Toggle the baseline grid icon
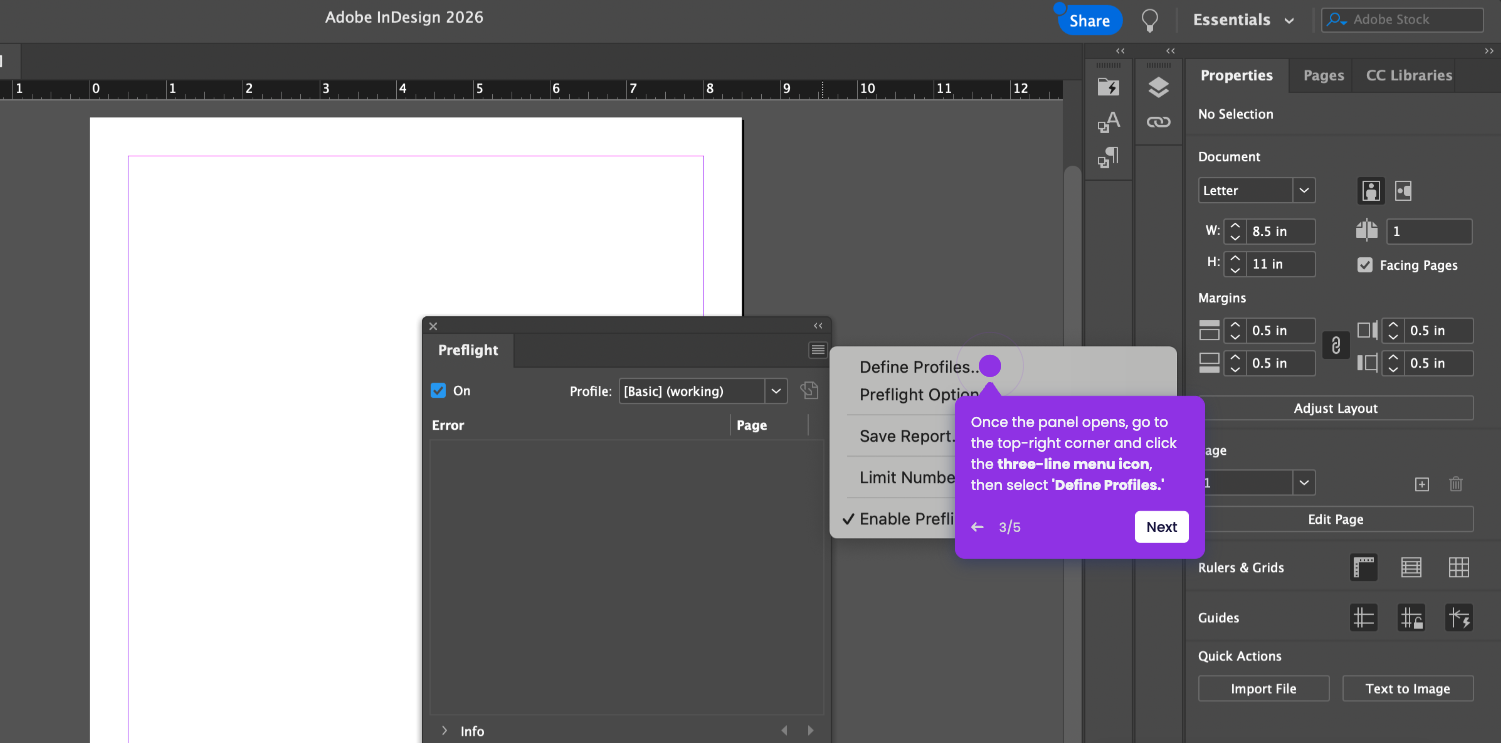 click(1411, 567)
